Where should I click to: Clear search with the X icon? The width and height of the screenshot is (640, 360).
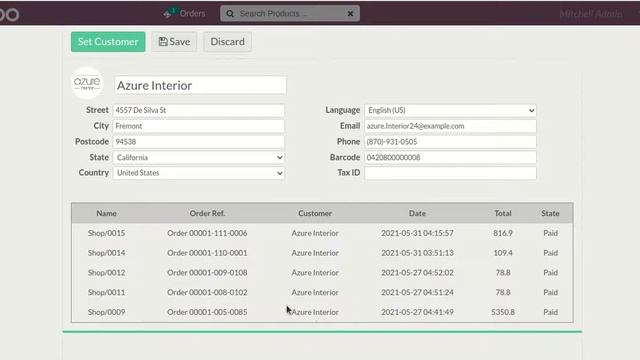tap(350, 13)
